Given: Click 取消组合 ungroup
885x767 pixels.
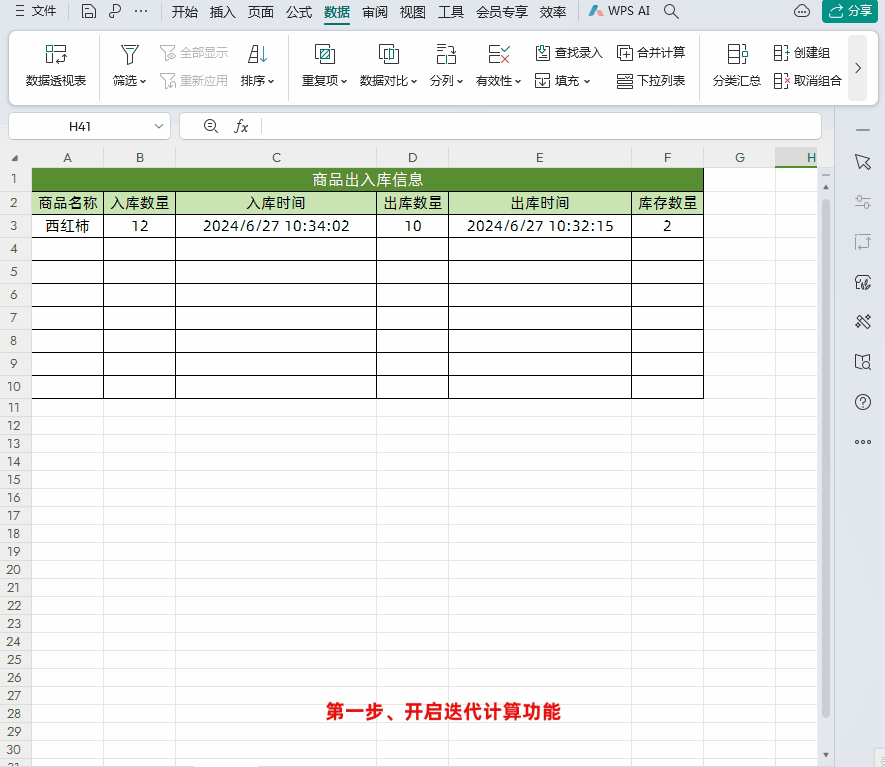Looking at the screenshot, I should coord(807,81).
